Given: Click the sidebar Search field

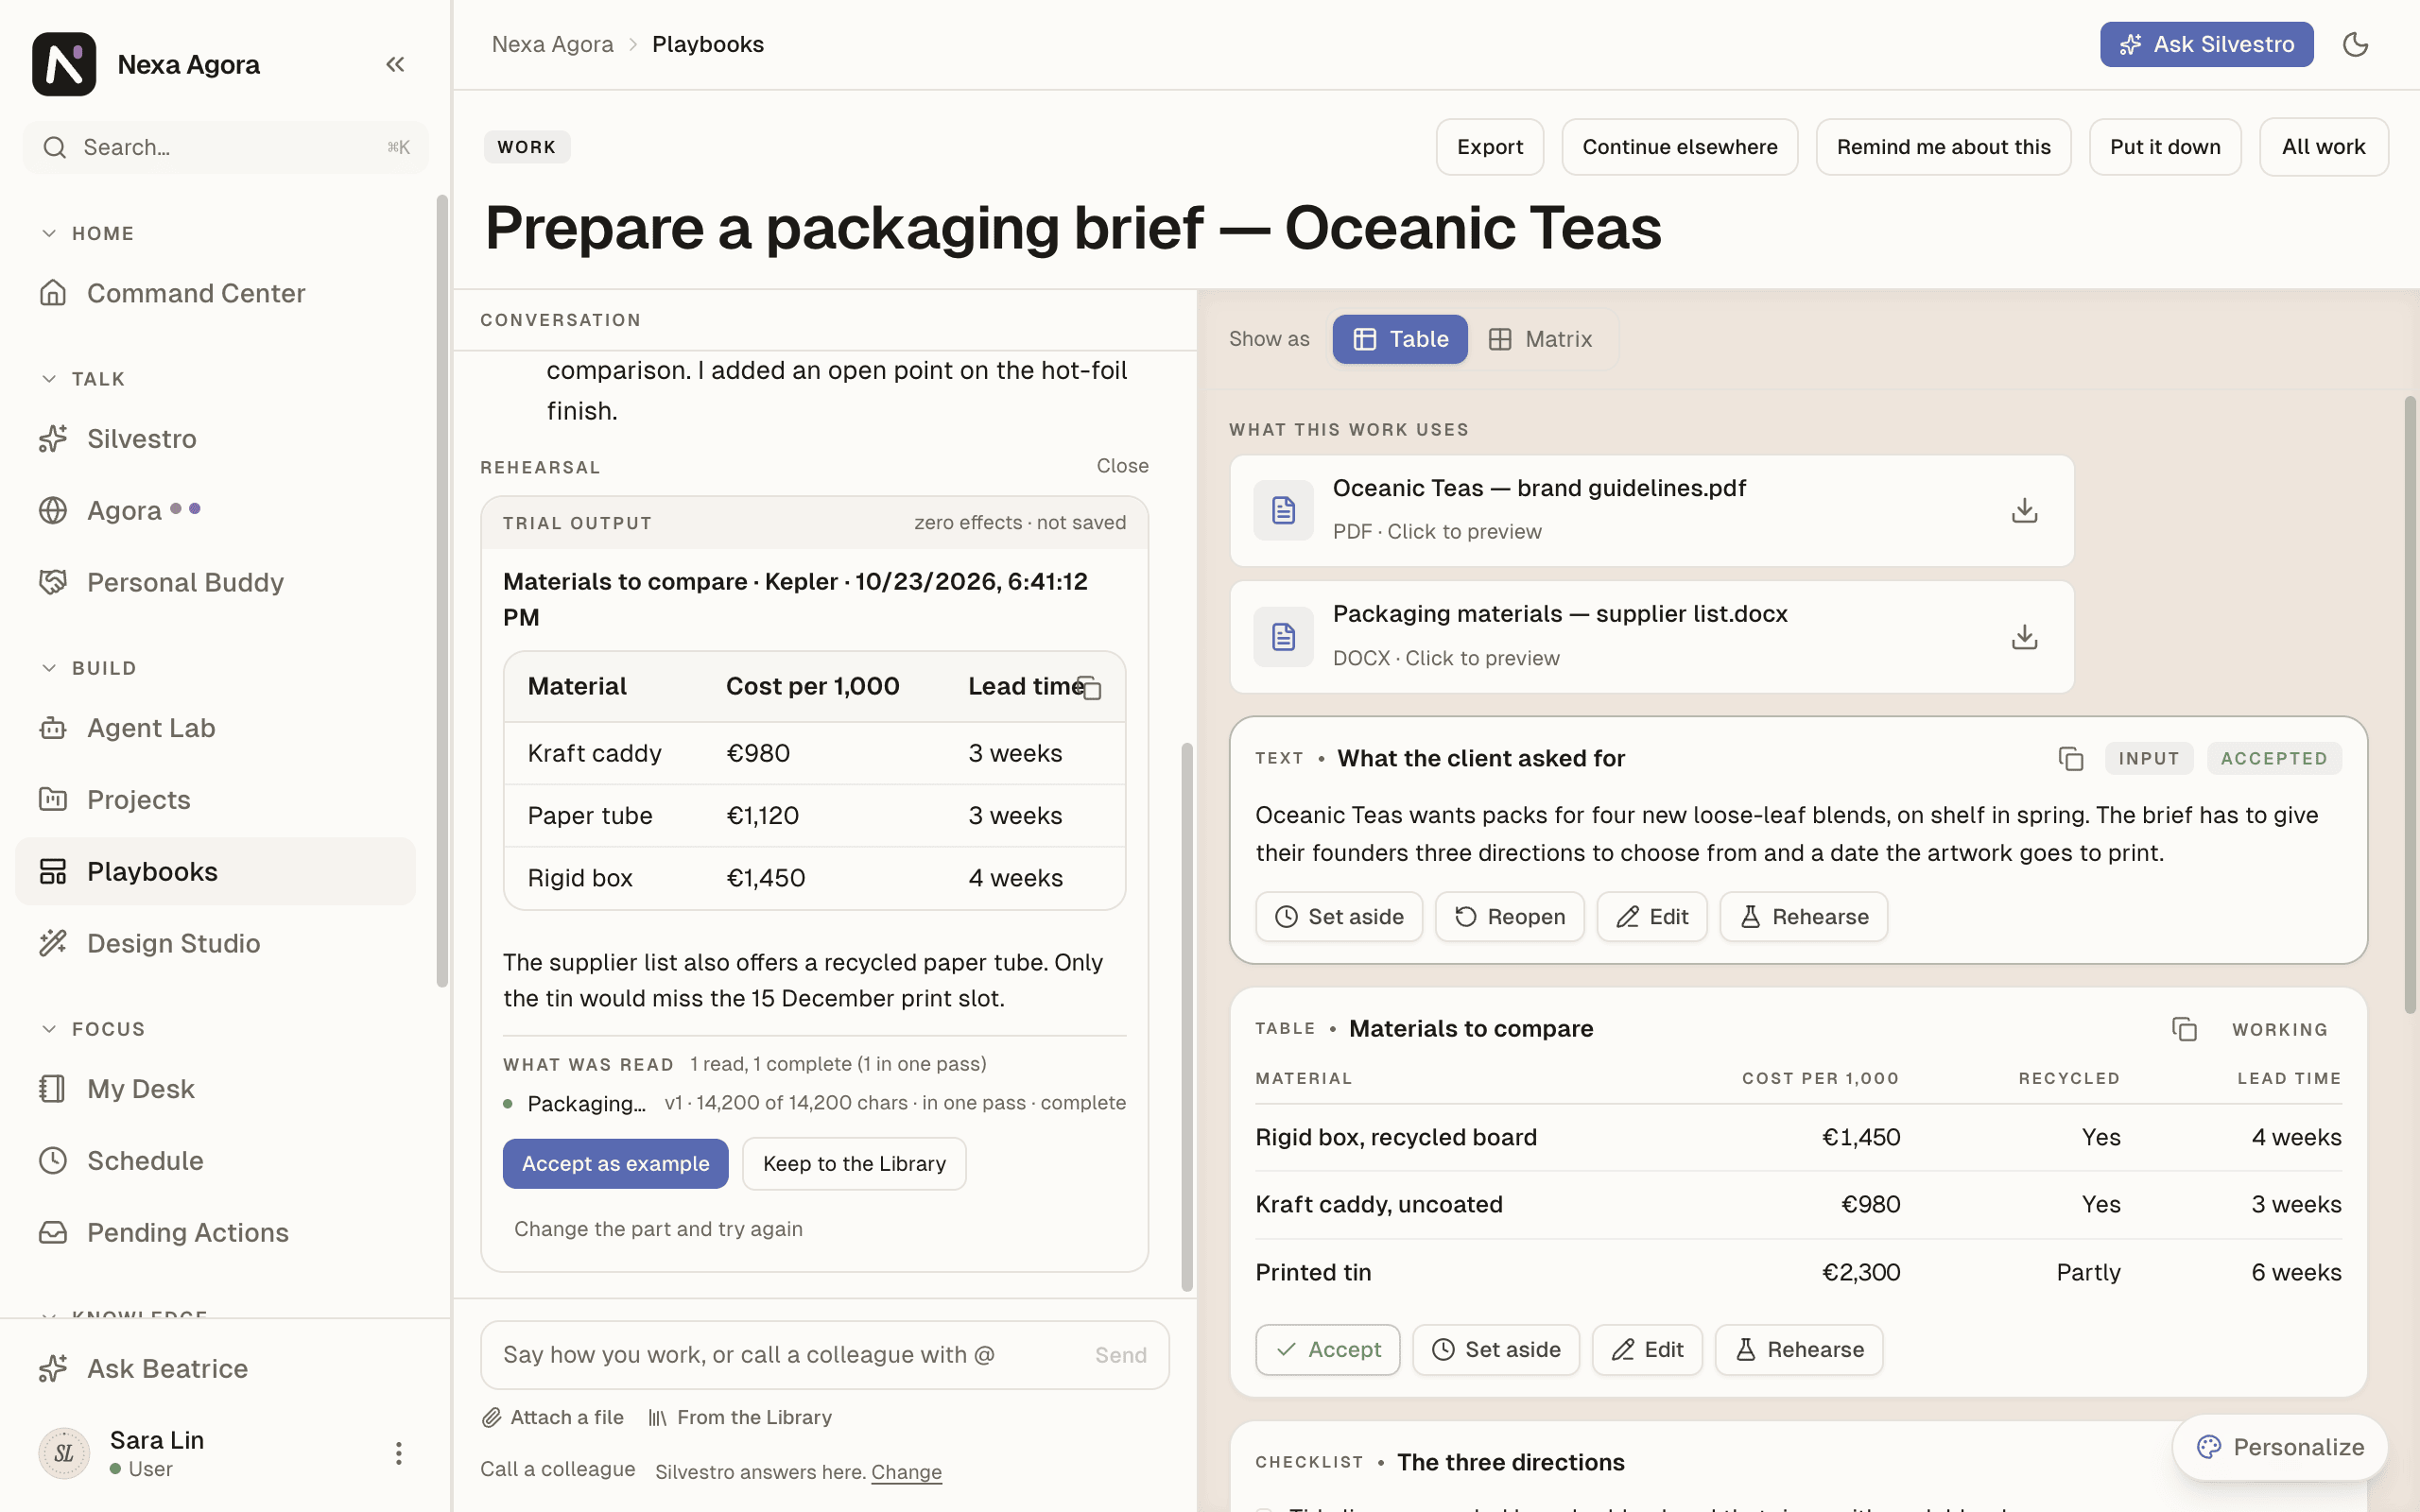Looking at the screenshot, I should tap(225, 147).
